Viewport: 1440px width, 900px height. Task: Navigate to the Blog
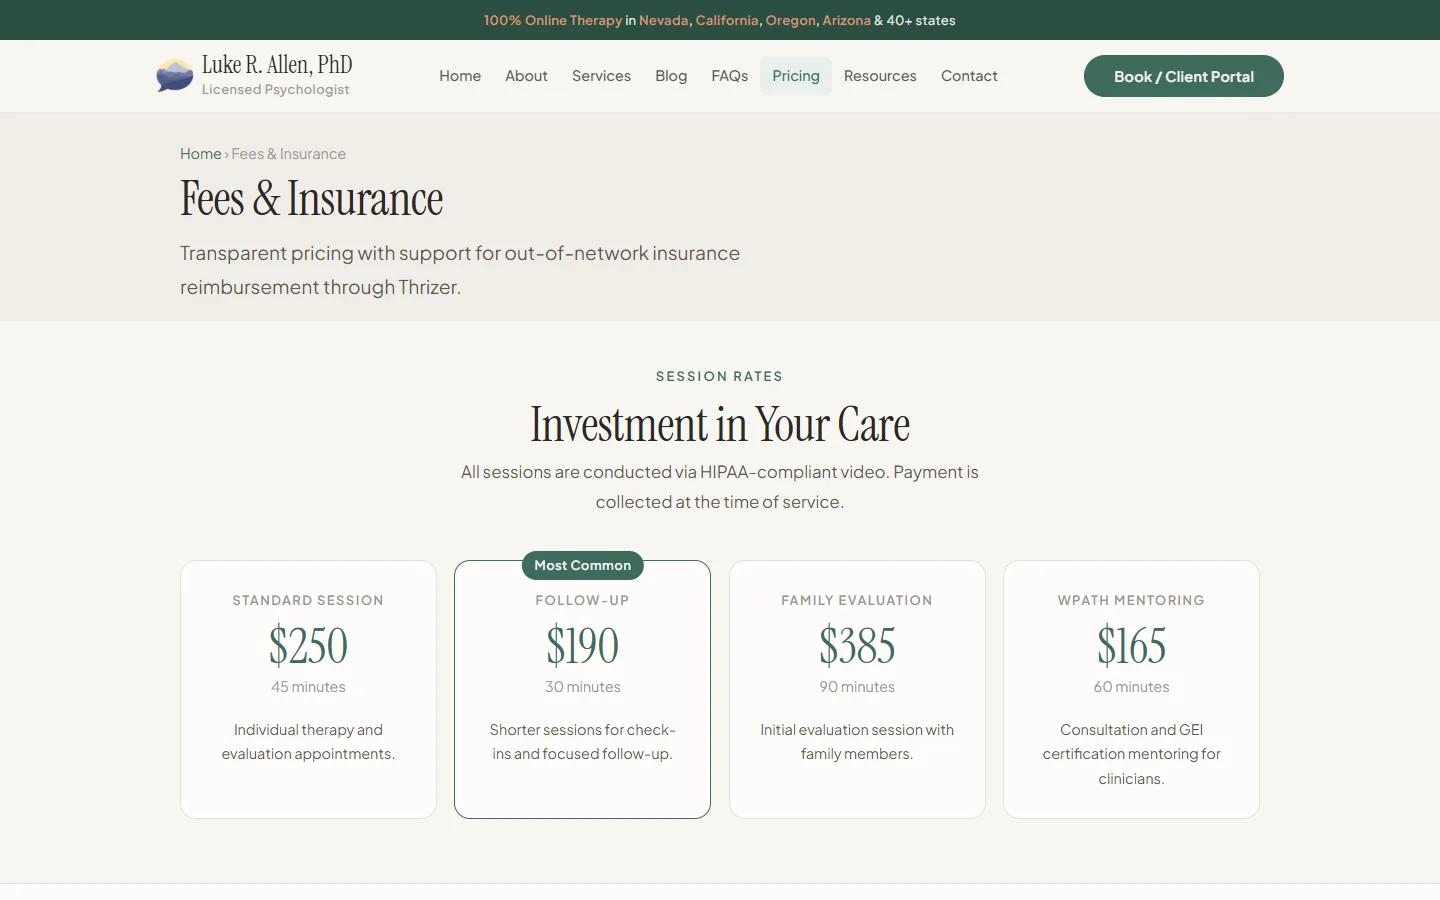pyautogui.click(x=671, y=76)
